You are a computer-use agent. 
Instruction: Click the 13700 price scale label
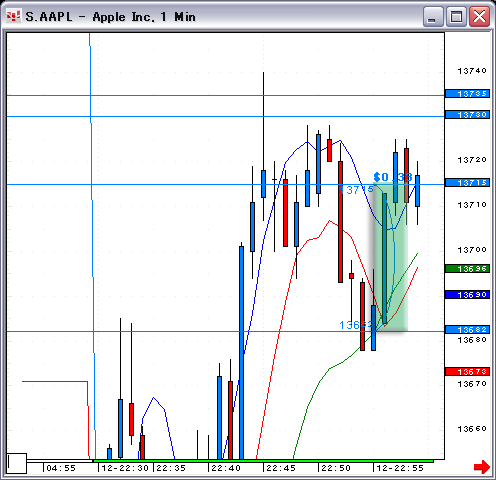coord(472,249)
